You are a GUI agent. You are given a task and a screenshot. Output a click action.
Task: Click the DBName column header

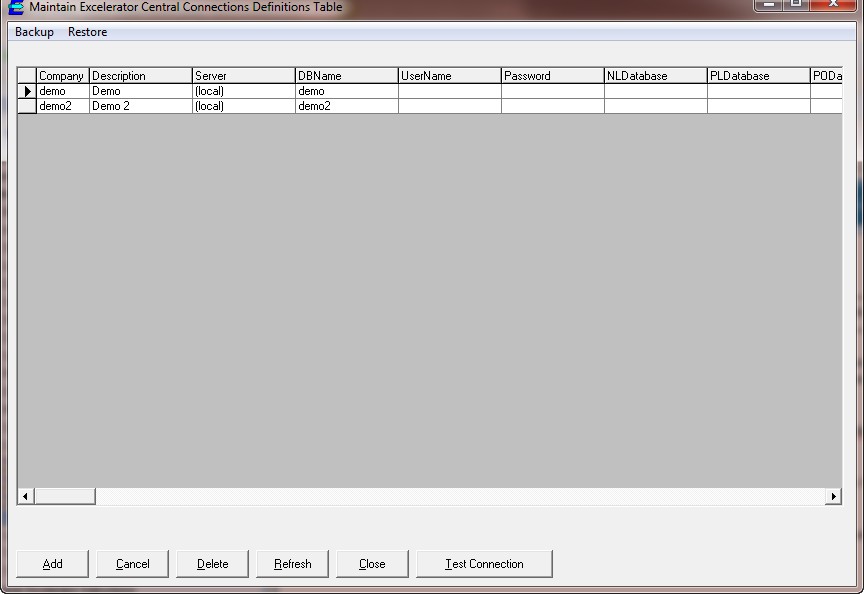tap(347, 76)
